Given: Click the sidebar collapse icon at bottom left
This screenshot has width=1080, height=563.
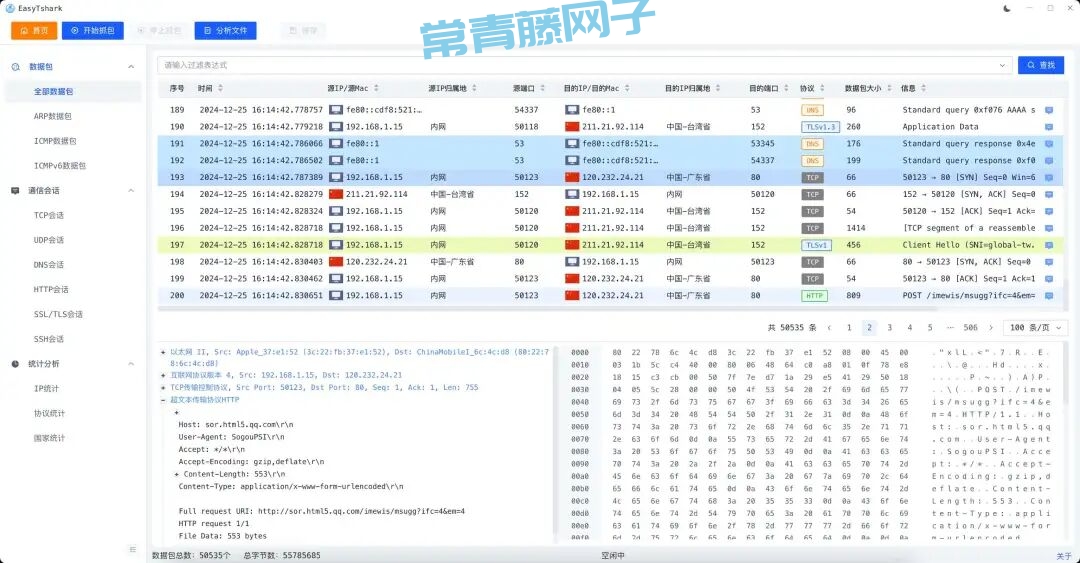Looking at the screenshot, I should pos(132,549).
